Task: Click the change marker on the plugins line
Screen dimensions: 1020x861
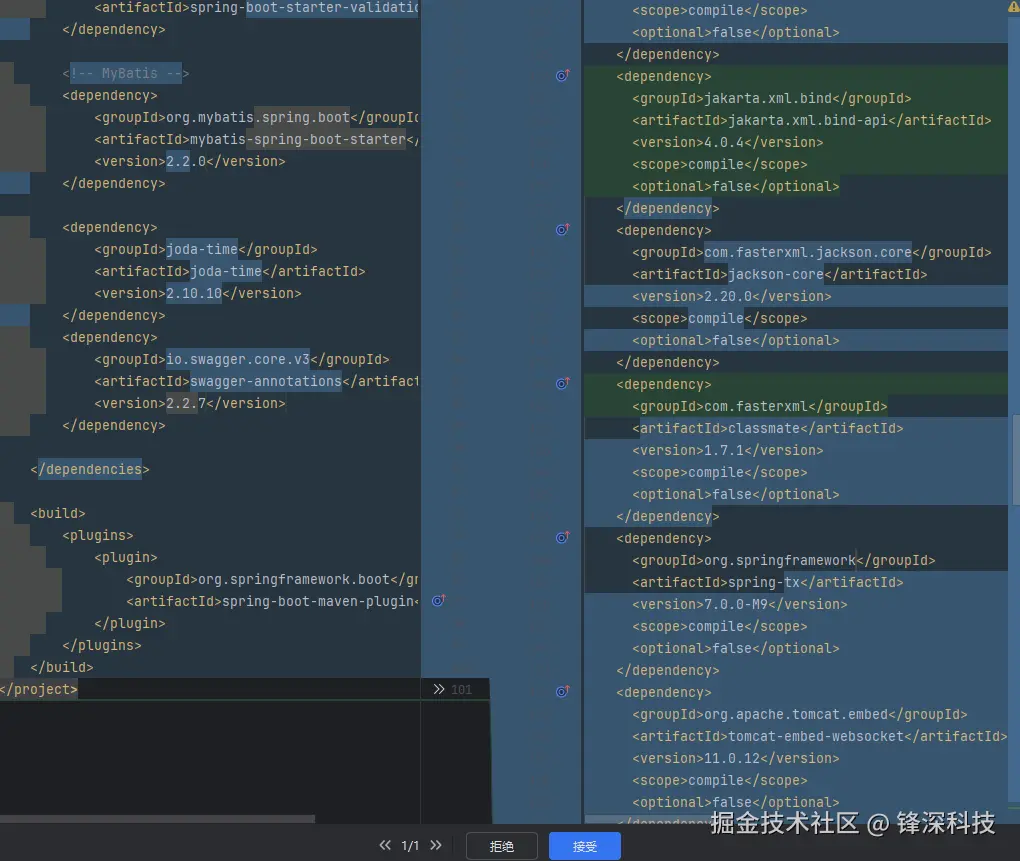Action: pyautogui.click(x=563, y=537)
